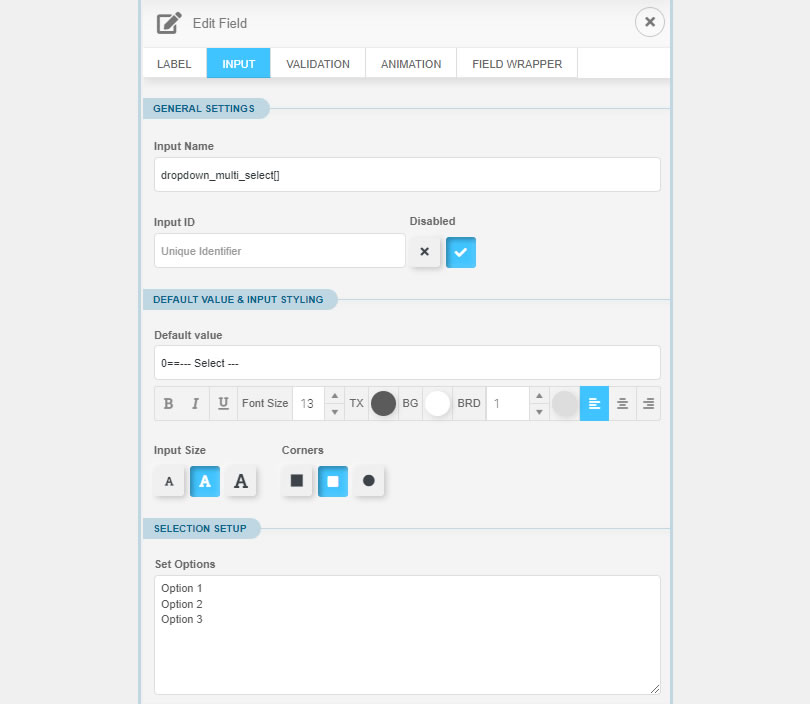The width and height of the screenshot is (810, 704).
Task: Click the Input ID Unique Identifier field
Action: click(x=279, y=251)
